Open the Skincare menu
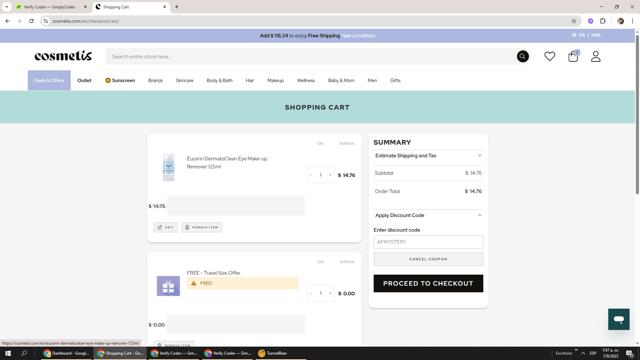 184,80
